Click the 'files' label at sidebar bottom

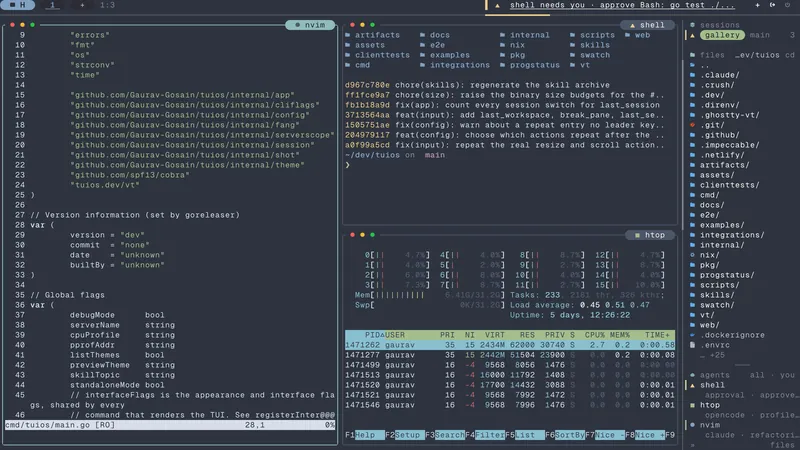point(782,445)
